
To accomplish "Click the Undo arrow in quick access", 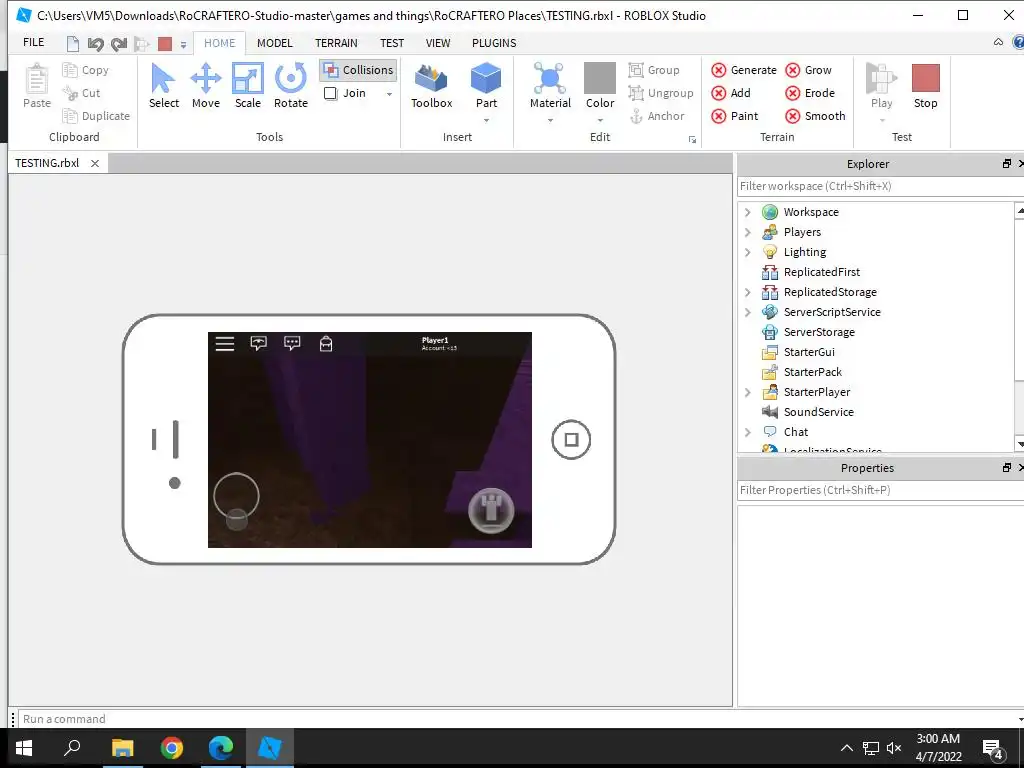I will coord(95,44).
